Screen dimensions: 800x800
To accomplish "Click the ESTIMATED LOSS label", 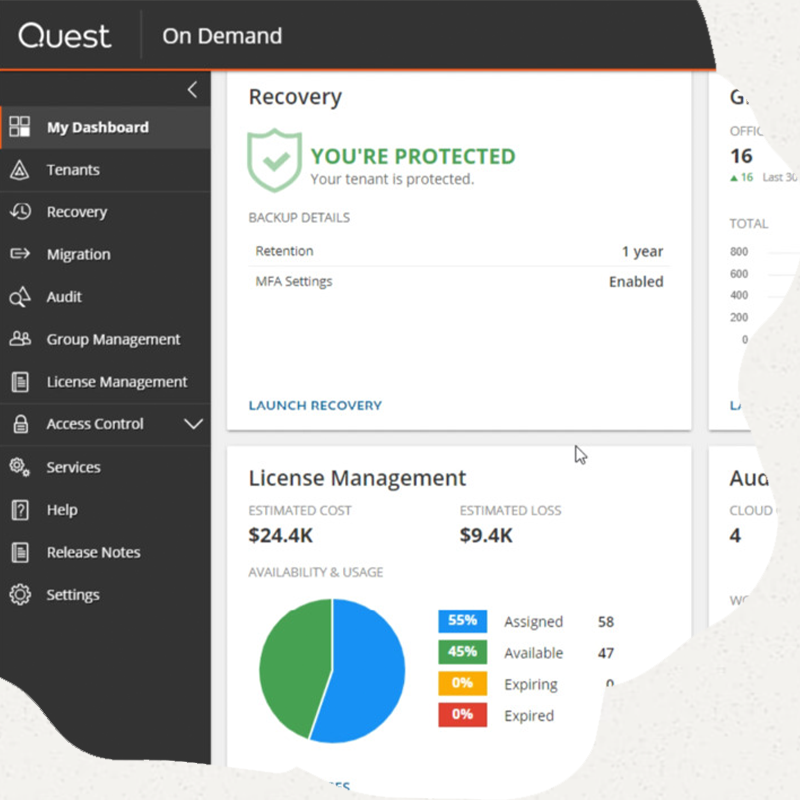I will (510, 511).
